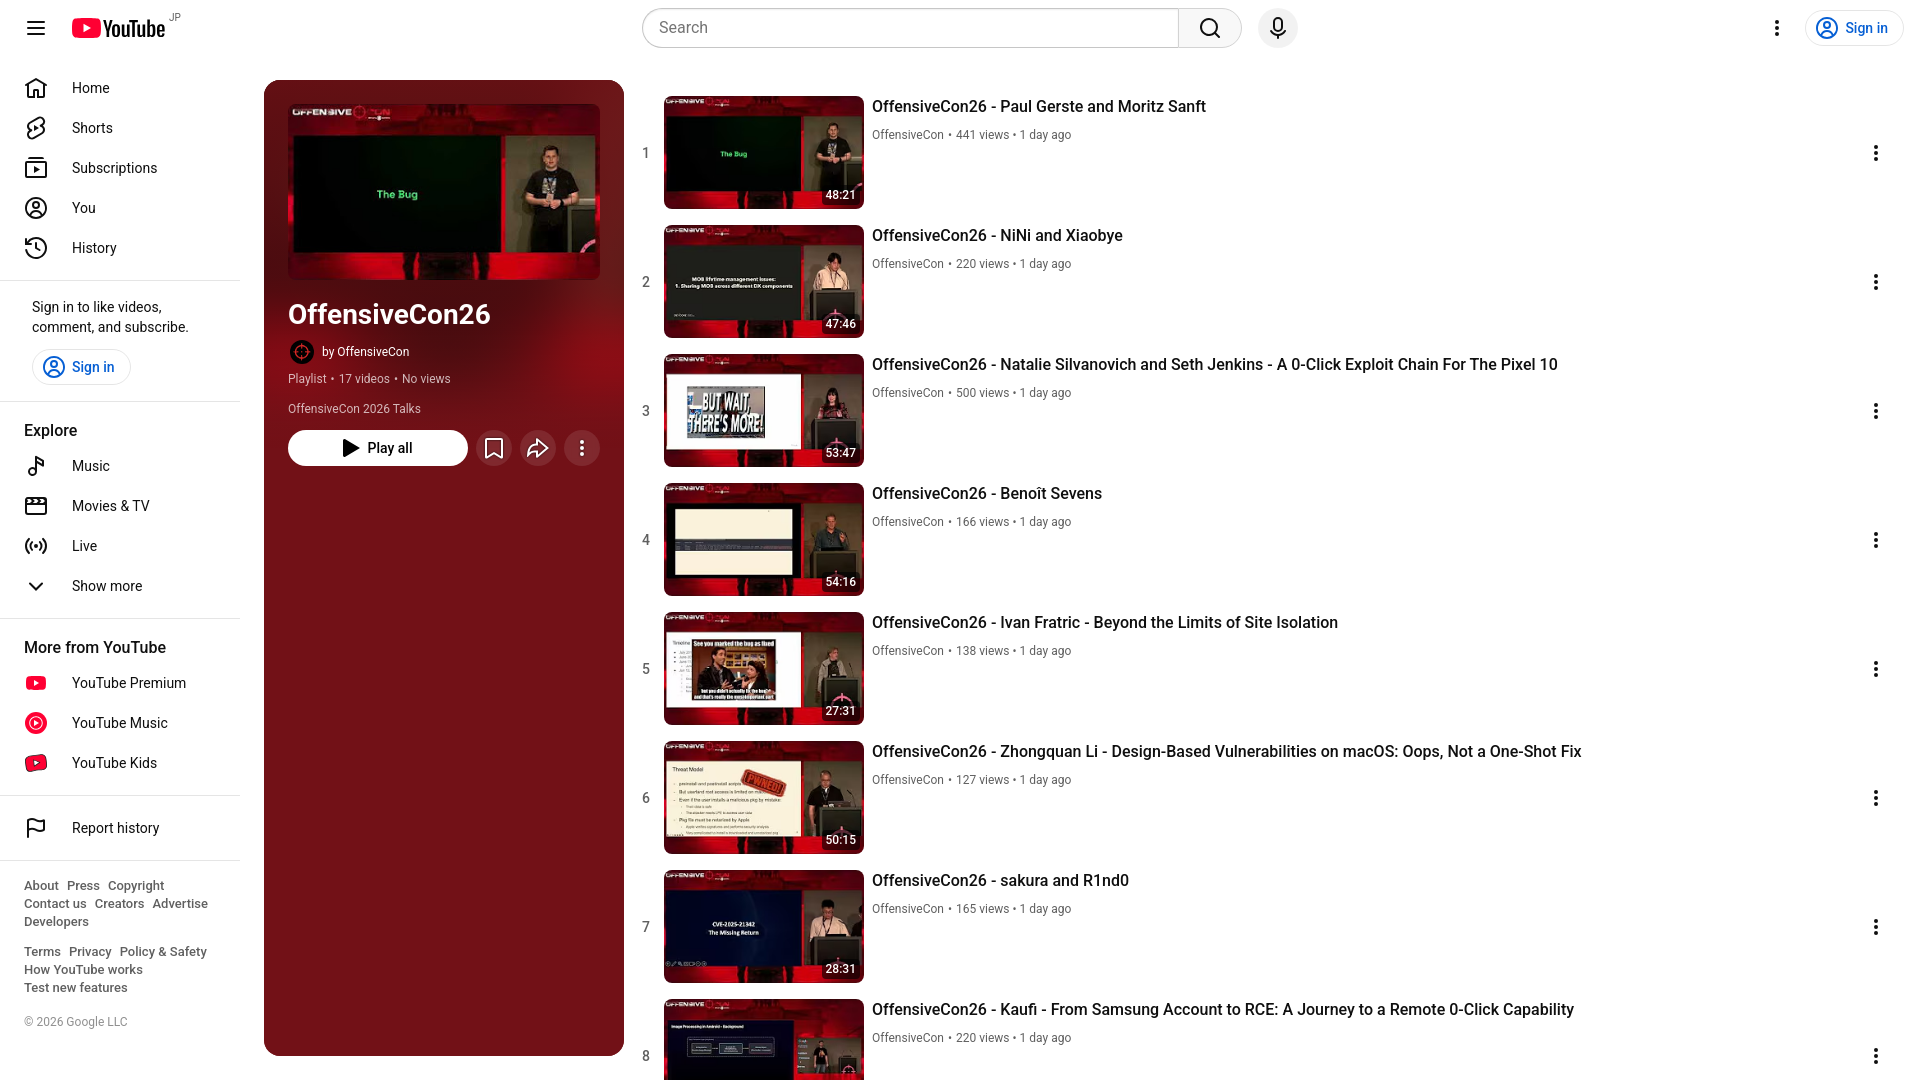
Task: Open the settings three-dot menu in header
Action: coord(1777,28)
